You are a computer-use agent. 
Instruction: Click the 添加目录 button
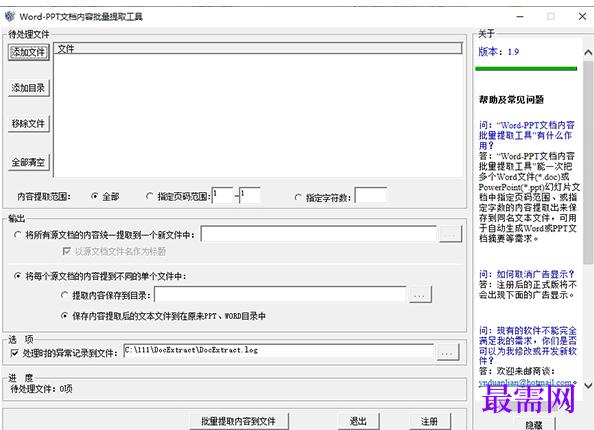(29, 88)
